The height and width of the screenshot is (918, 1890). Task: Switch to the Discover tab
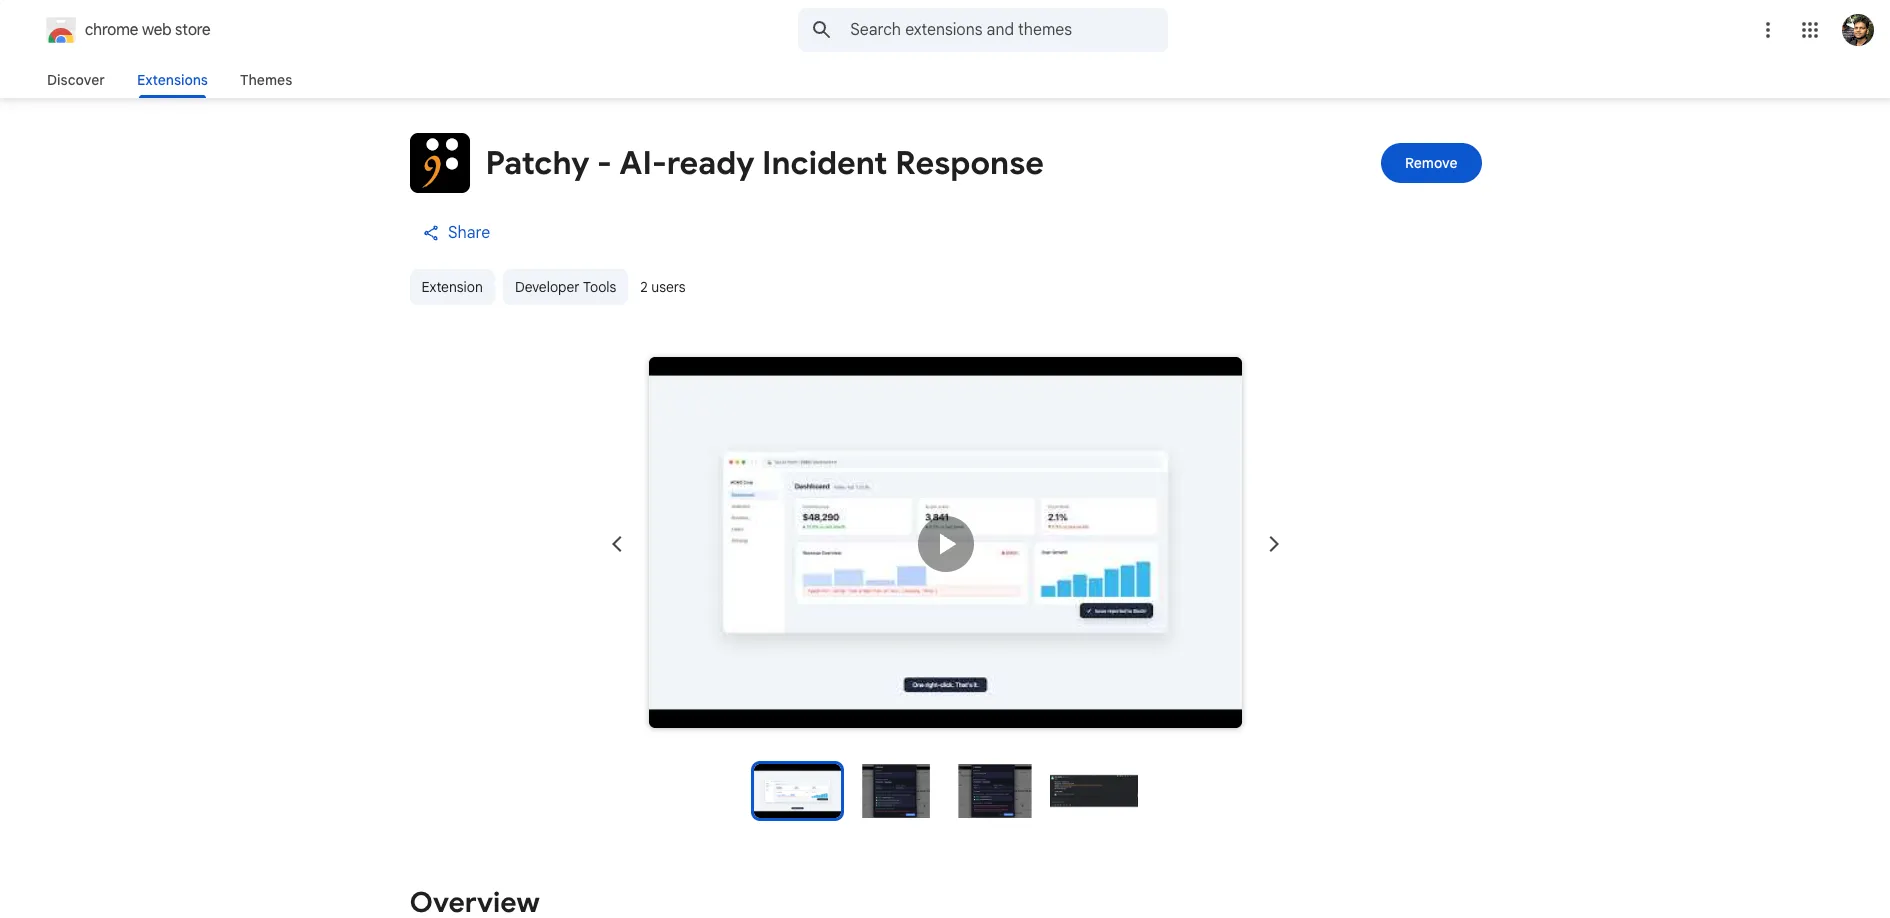[76, 80]
